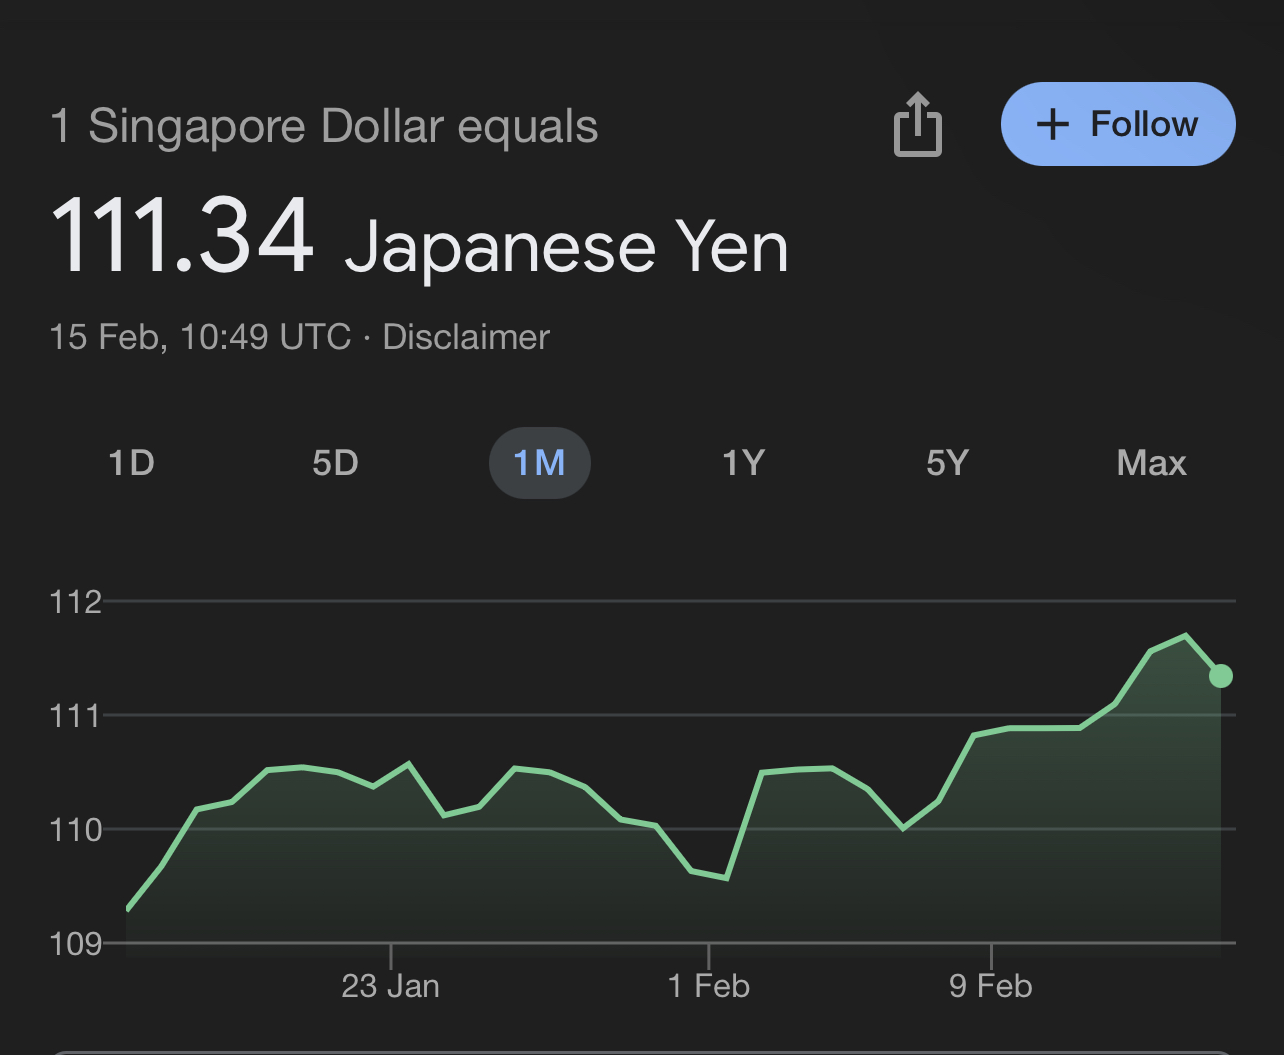The width and height of the screenshot is (1284, 1055).
Task: Click the 15 Feb, 10:49 UTC timestamp
Action: 200,337
